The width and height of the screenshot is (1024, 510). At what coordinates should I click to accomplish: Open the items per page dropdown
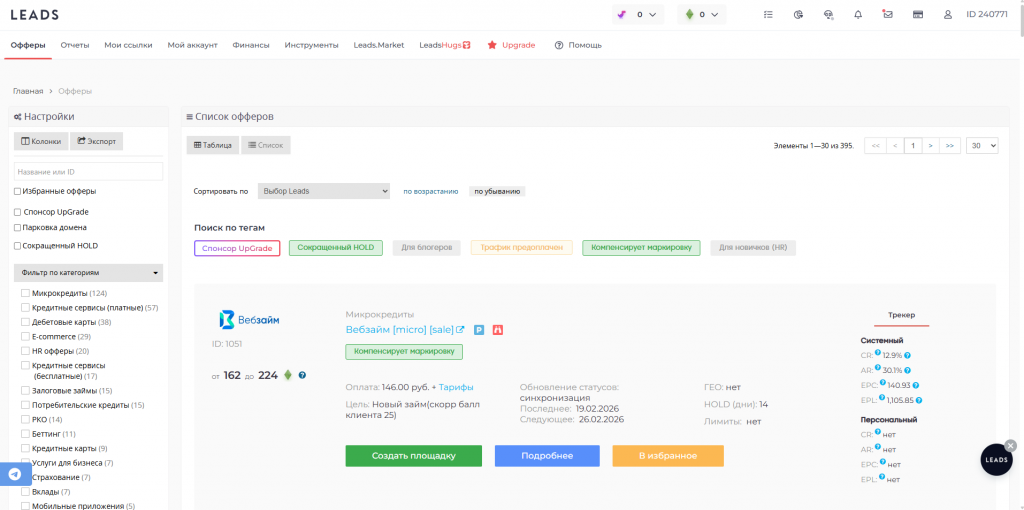(981, 145)
